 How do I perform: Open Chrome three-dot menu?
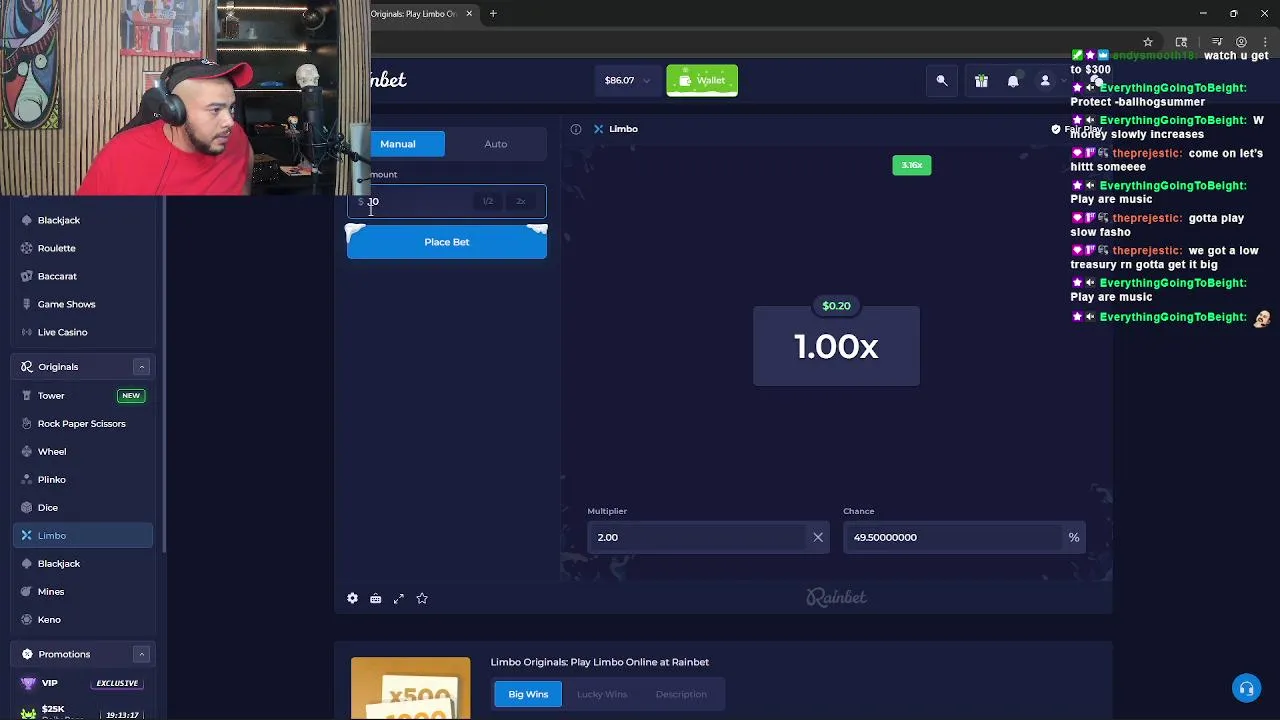click(x=1265, y=42)
